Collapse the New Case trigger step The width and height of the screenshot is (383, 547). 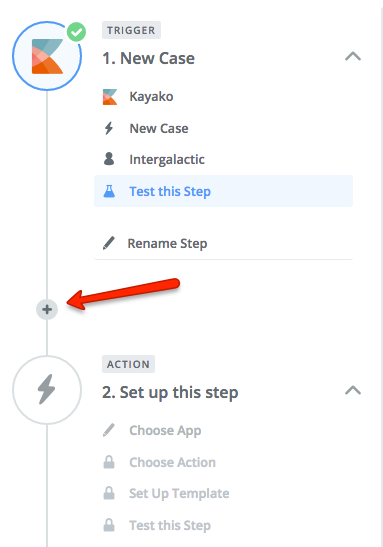point(353,57)
